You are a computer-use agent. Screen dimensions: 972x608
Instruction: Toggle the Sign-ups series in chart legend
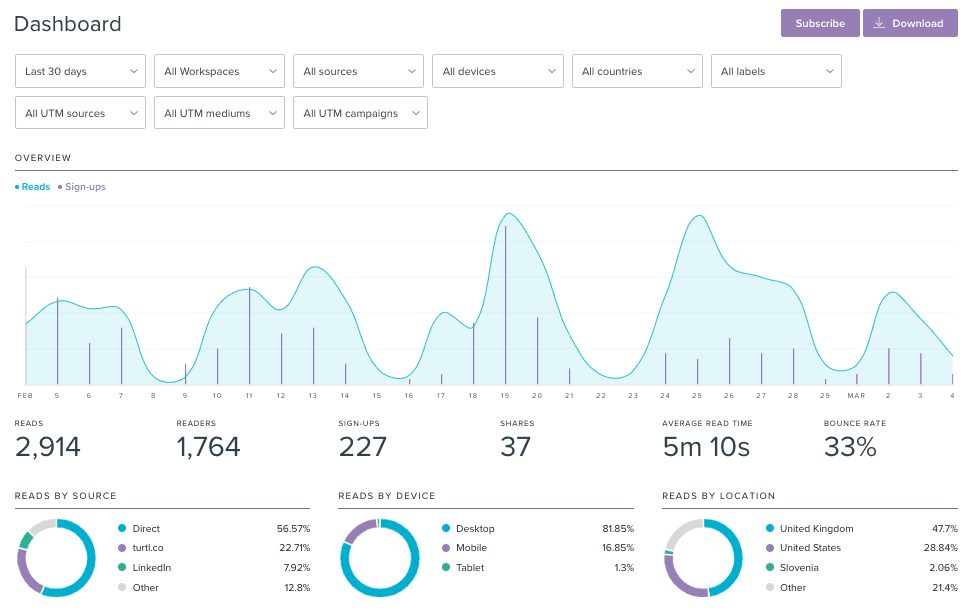[x=83, y=187]
